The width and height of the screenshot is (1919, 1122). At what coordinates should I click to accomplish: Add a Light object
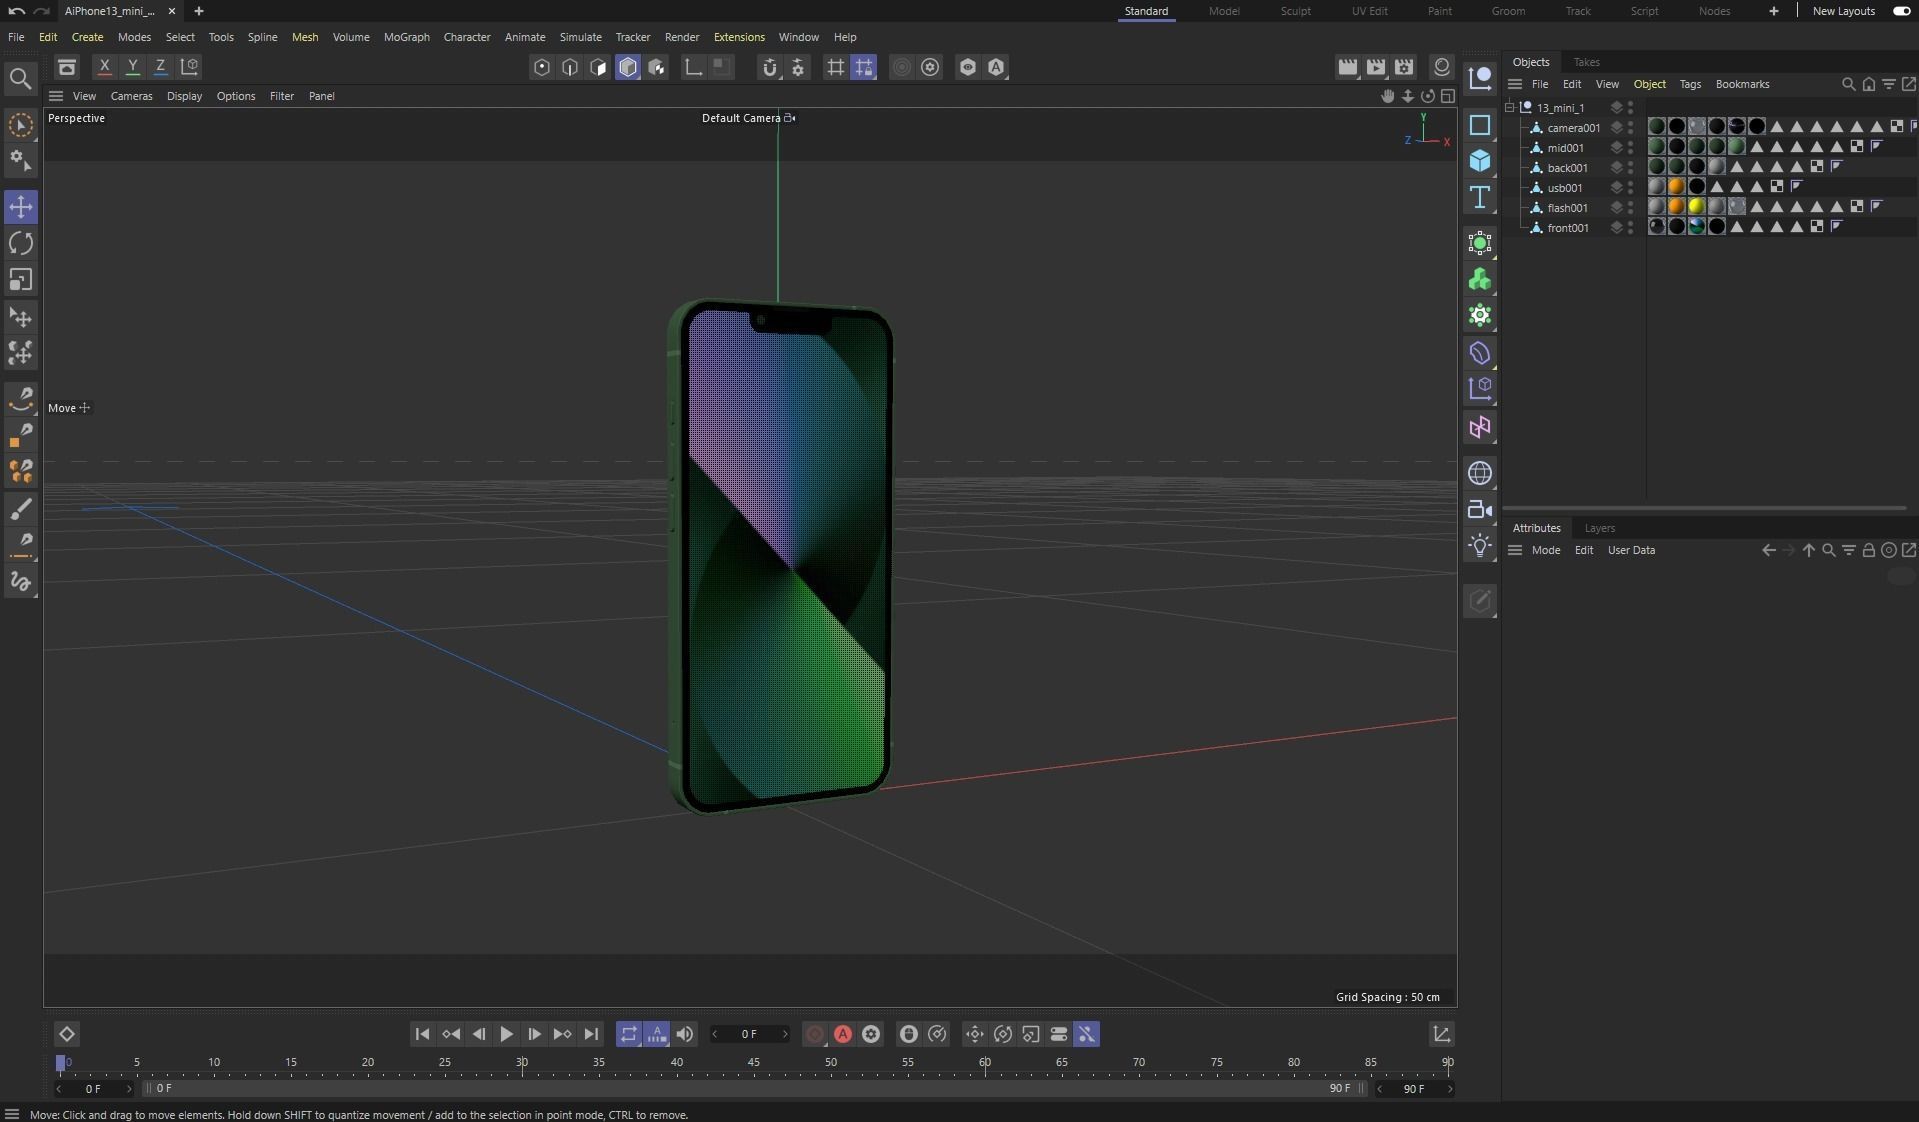tap(1480, 546)
